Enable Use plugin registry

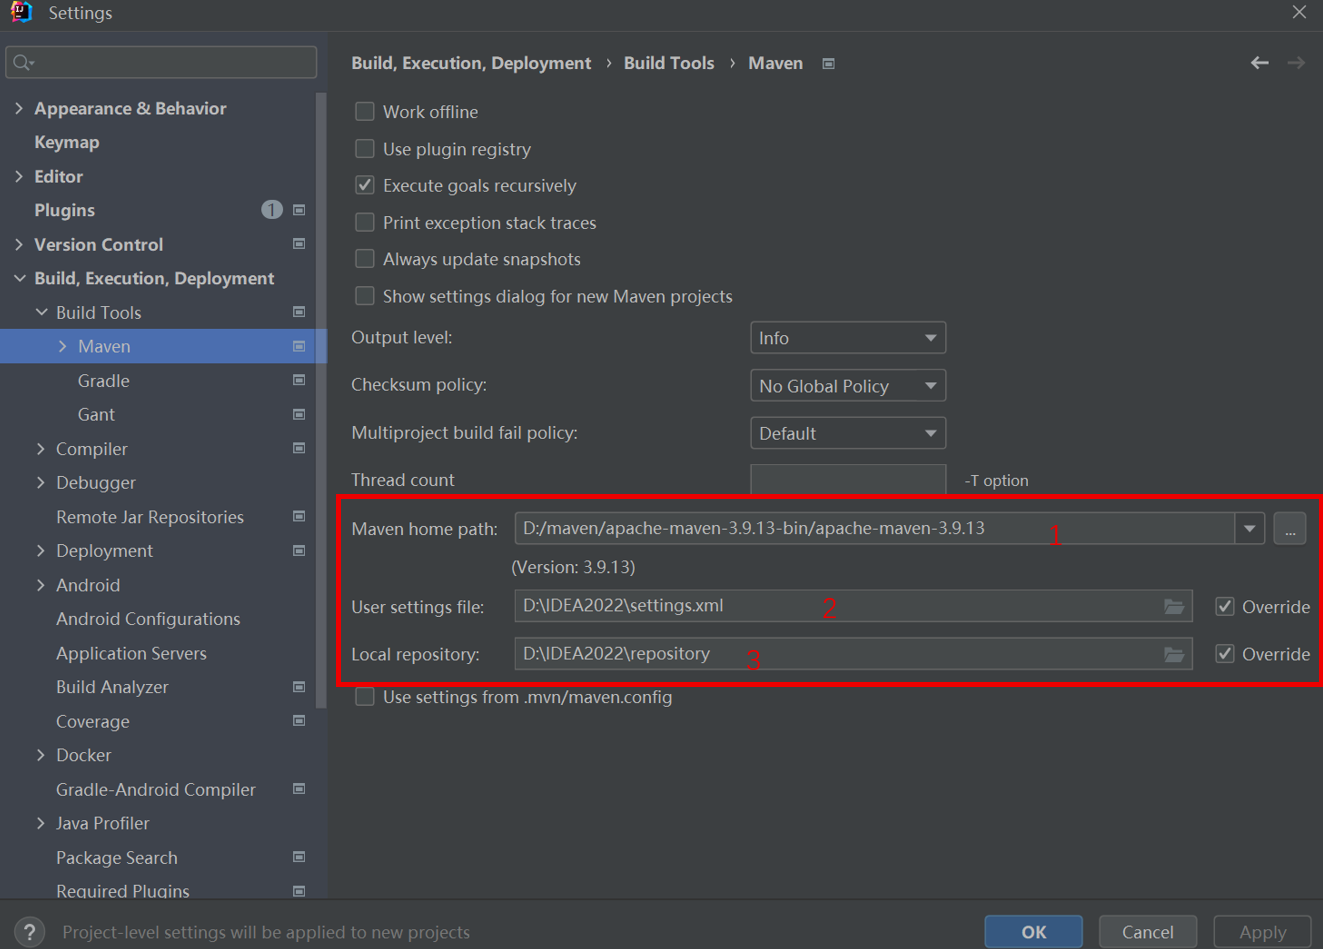[365, 148]
